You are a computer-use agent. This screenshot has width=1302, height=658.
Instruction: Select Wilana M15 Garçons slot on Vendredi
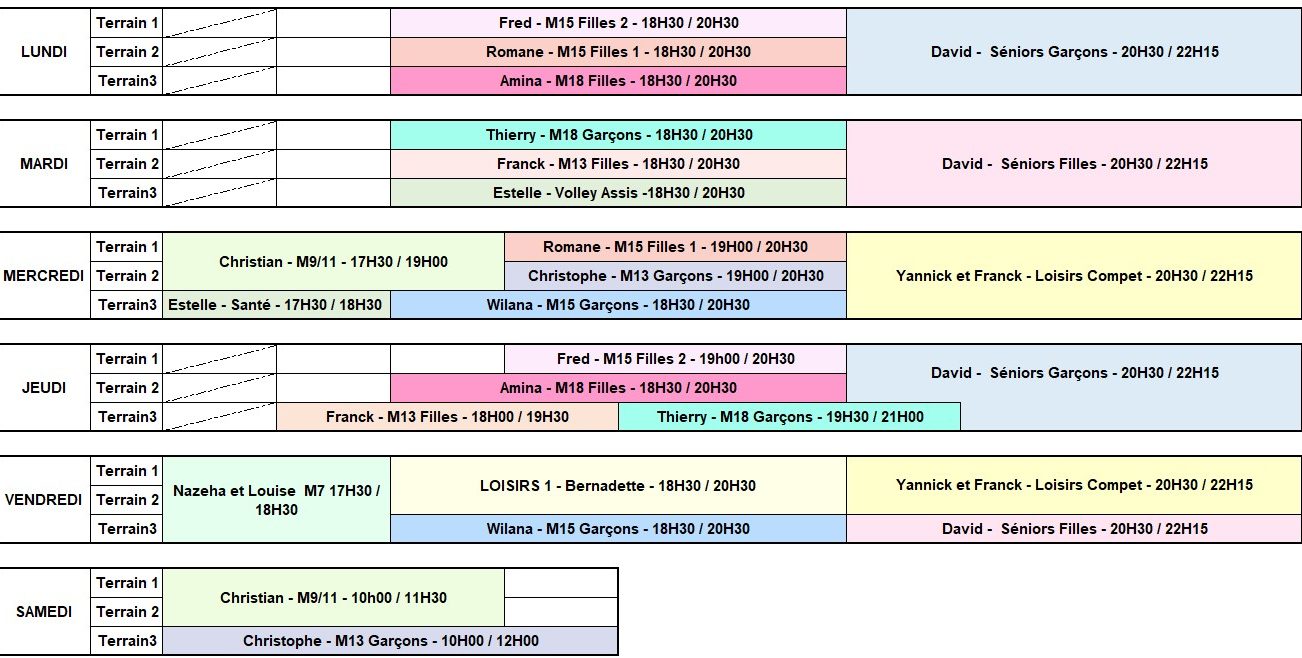tap(618, 529)
